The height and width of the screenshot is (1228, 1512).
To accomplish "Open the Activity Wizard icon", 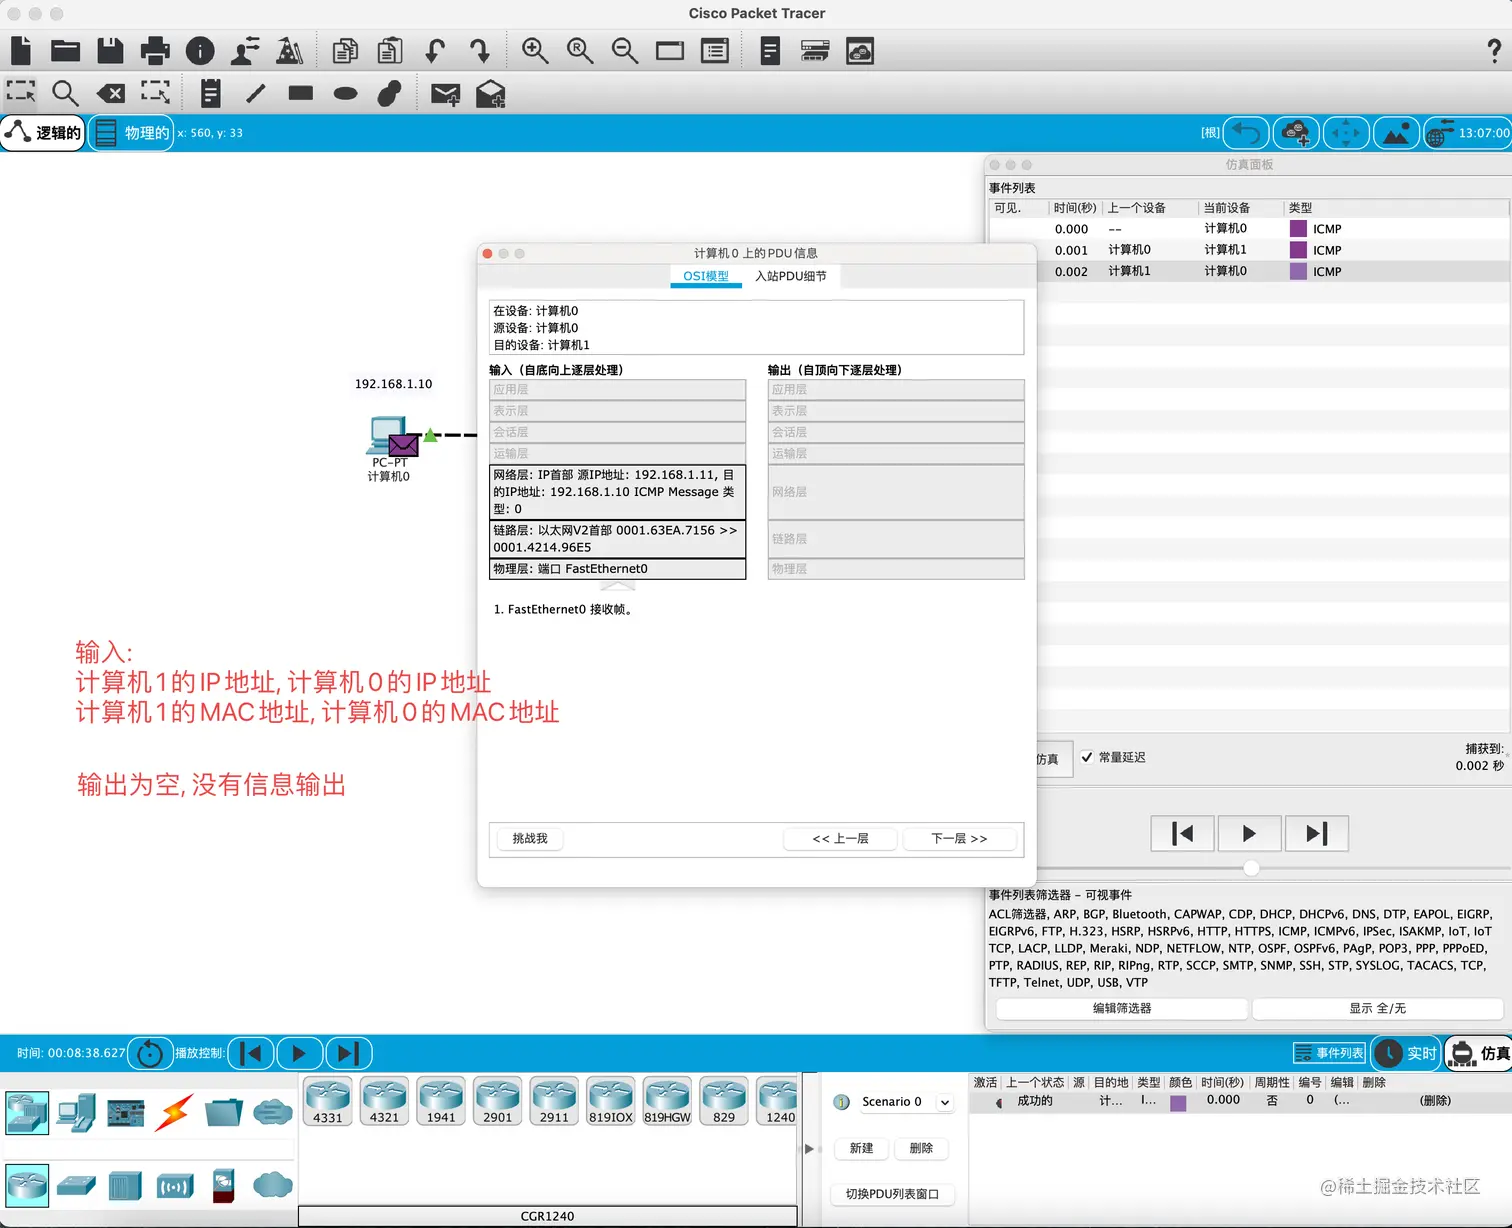I will pos(245,50).
